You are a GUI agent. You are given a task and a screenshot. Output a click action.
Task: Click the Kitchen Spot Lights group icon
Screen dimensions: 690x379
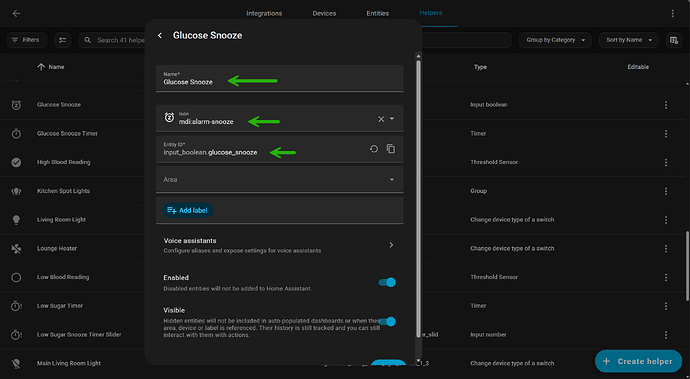pos(16,191)
